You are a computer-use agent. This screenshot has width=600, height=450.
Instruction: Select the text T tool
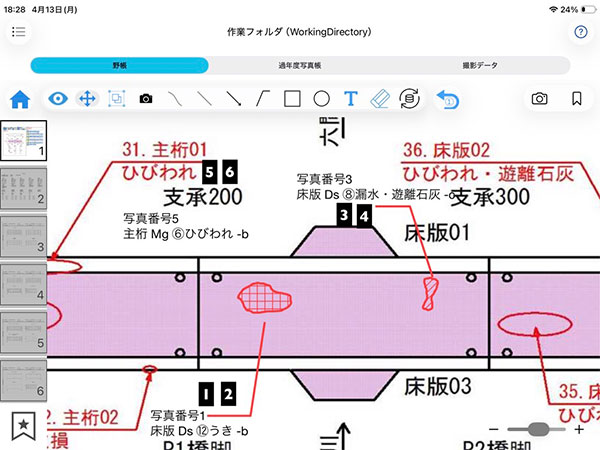pos(351,99)
